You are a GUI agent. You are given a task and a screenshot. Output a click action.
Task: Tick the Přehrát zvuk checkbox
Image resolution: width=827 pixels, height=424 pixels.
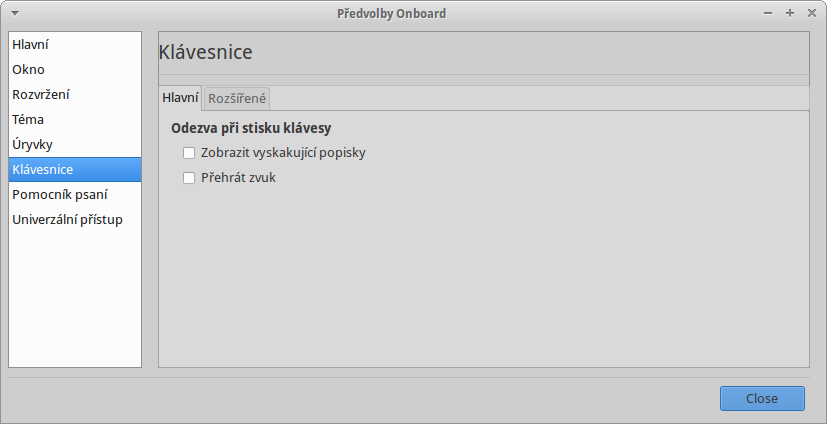[189, 178]
